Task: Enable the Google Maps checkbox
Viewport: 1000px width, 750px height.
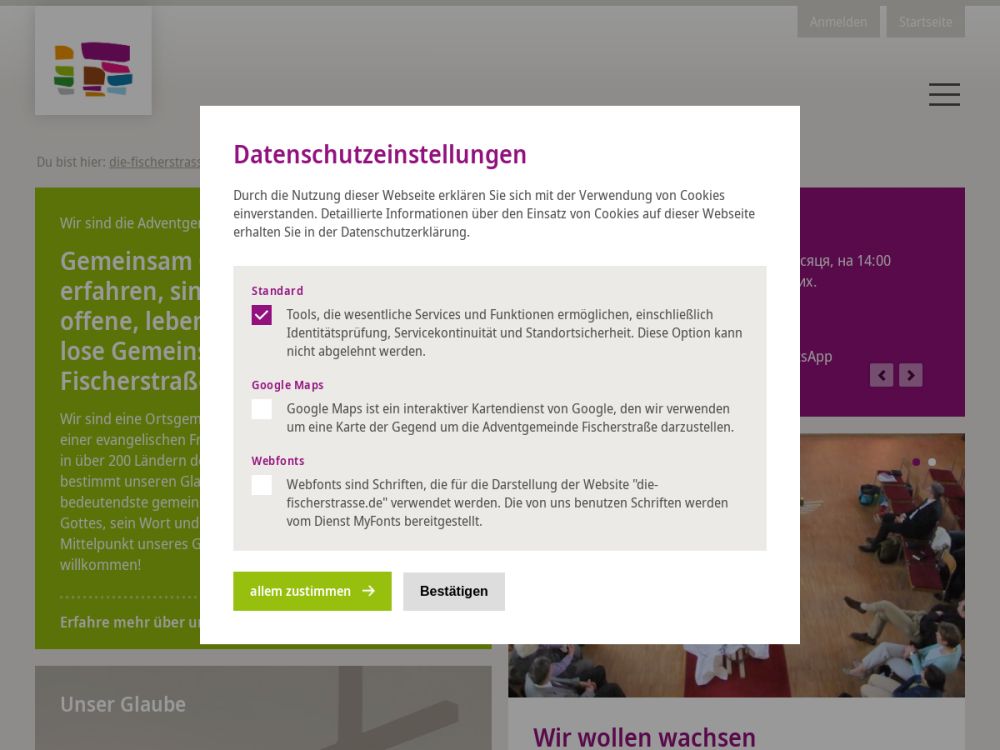Action: coord(262,409)
